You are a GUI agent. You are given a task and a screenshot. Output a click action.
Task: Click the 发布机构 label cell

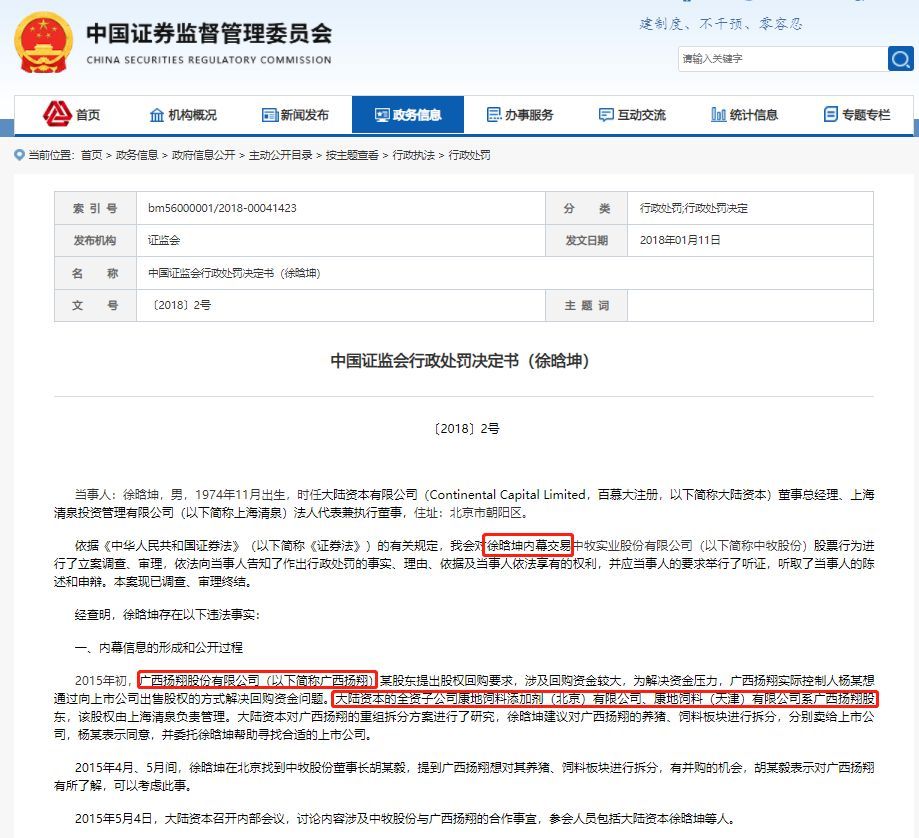(x=95, y=240)
